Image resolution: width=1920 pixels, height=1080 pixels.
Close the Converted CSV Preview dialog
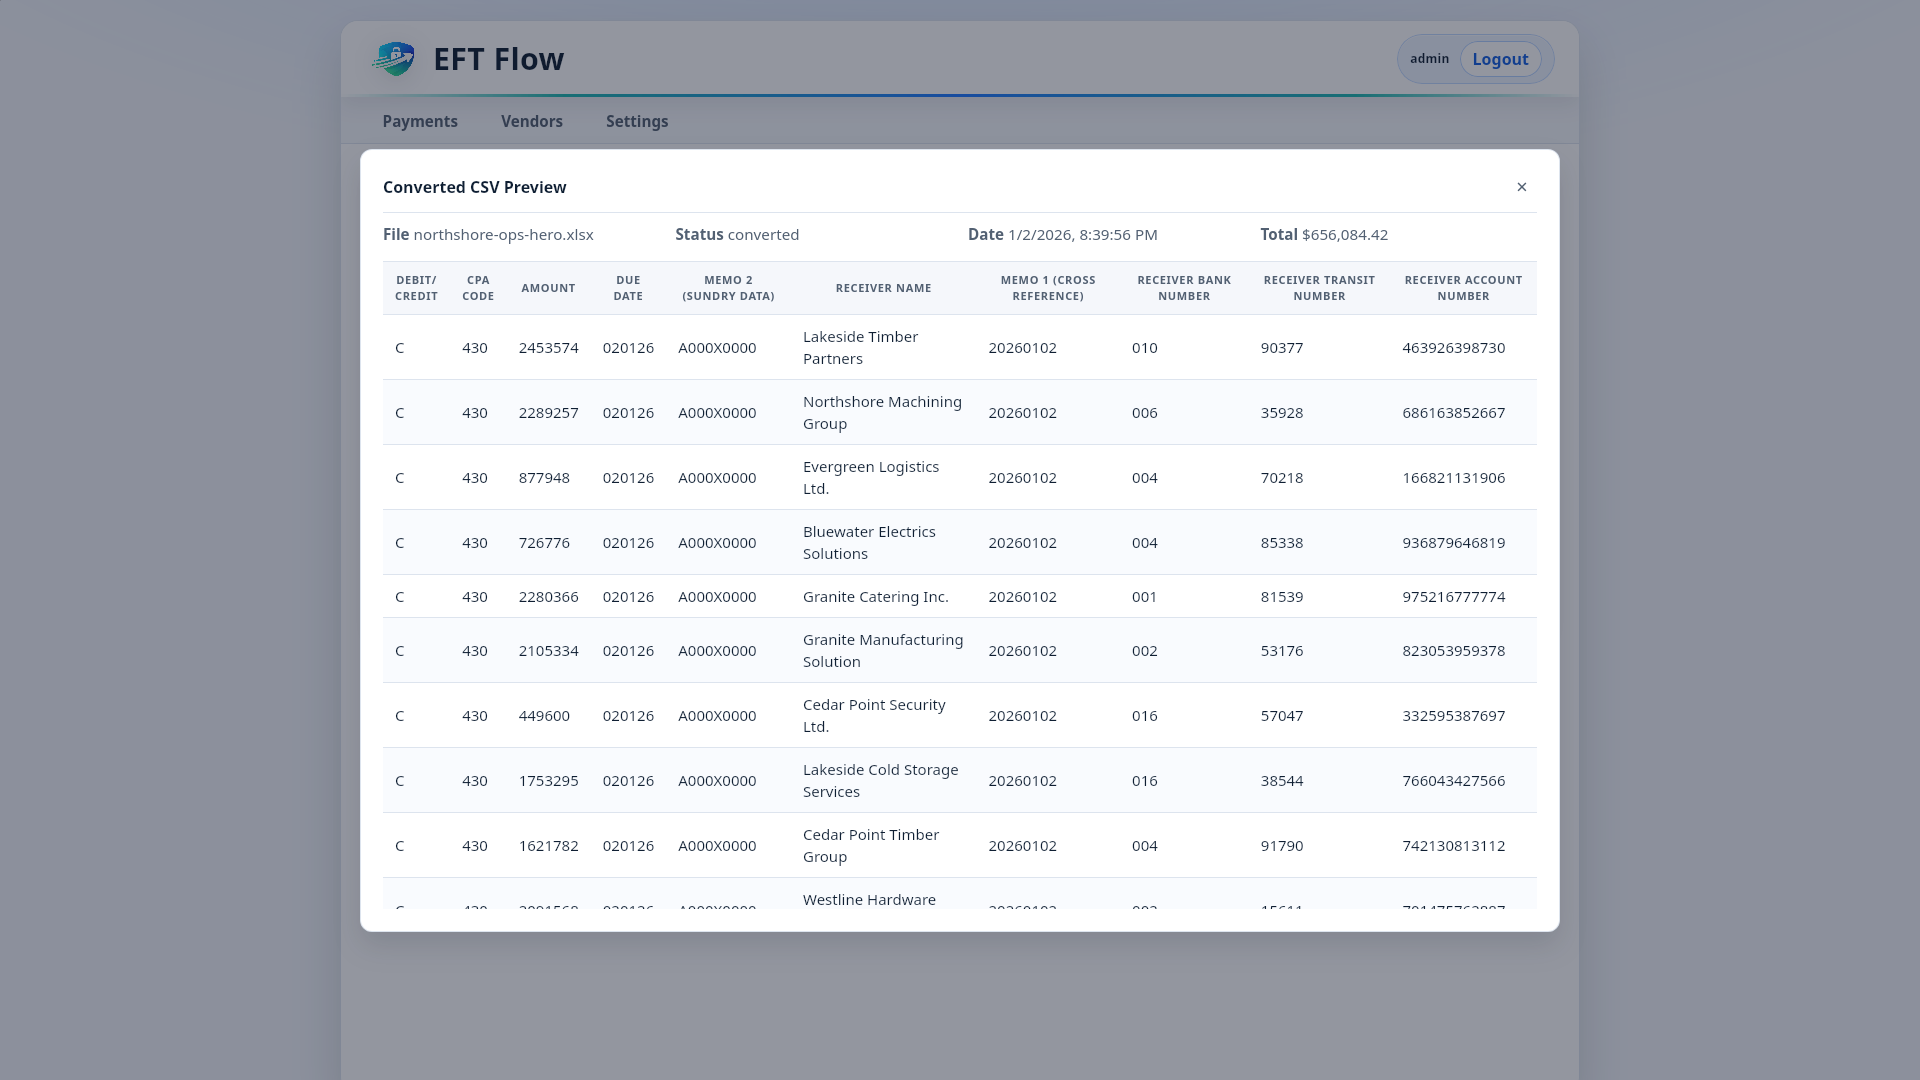click(1521, 187)
